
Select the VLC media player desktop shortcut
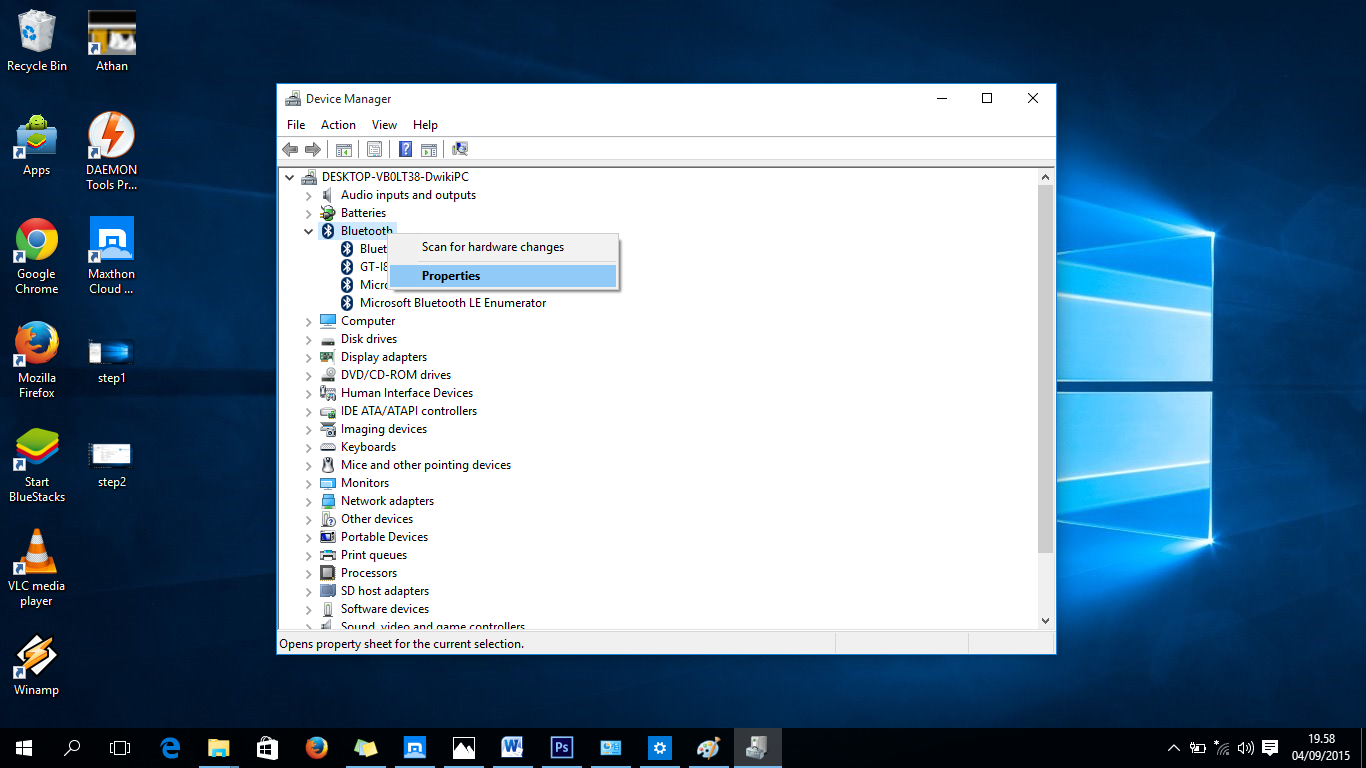point(37,568)
